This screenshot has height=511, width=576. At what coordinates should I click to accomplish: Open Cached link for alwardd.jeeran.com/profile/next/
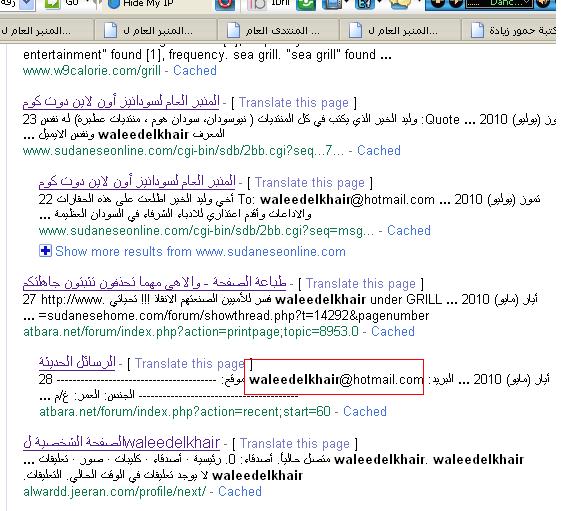pyautogui.click(x=240, y=492)
